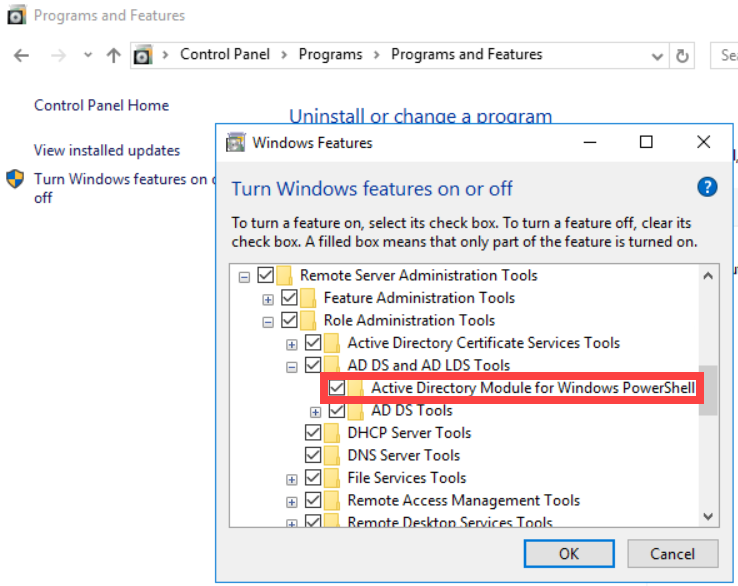Image resolution: width=738 pixels, height=586 pixels.
Task: Expand the AD DS Tools node
Action: (316, 411)
